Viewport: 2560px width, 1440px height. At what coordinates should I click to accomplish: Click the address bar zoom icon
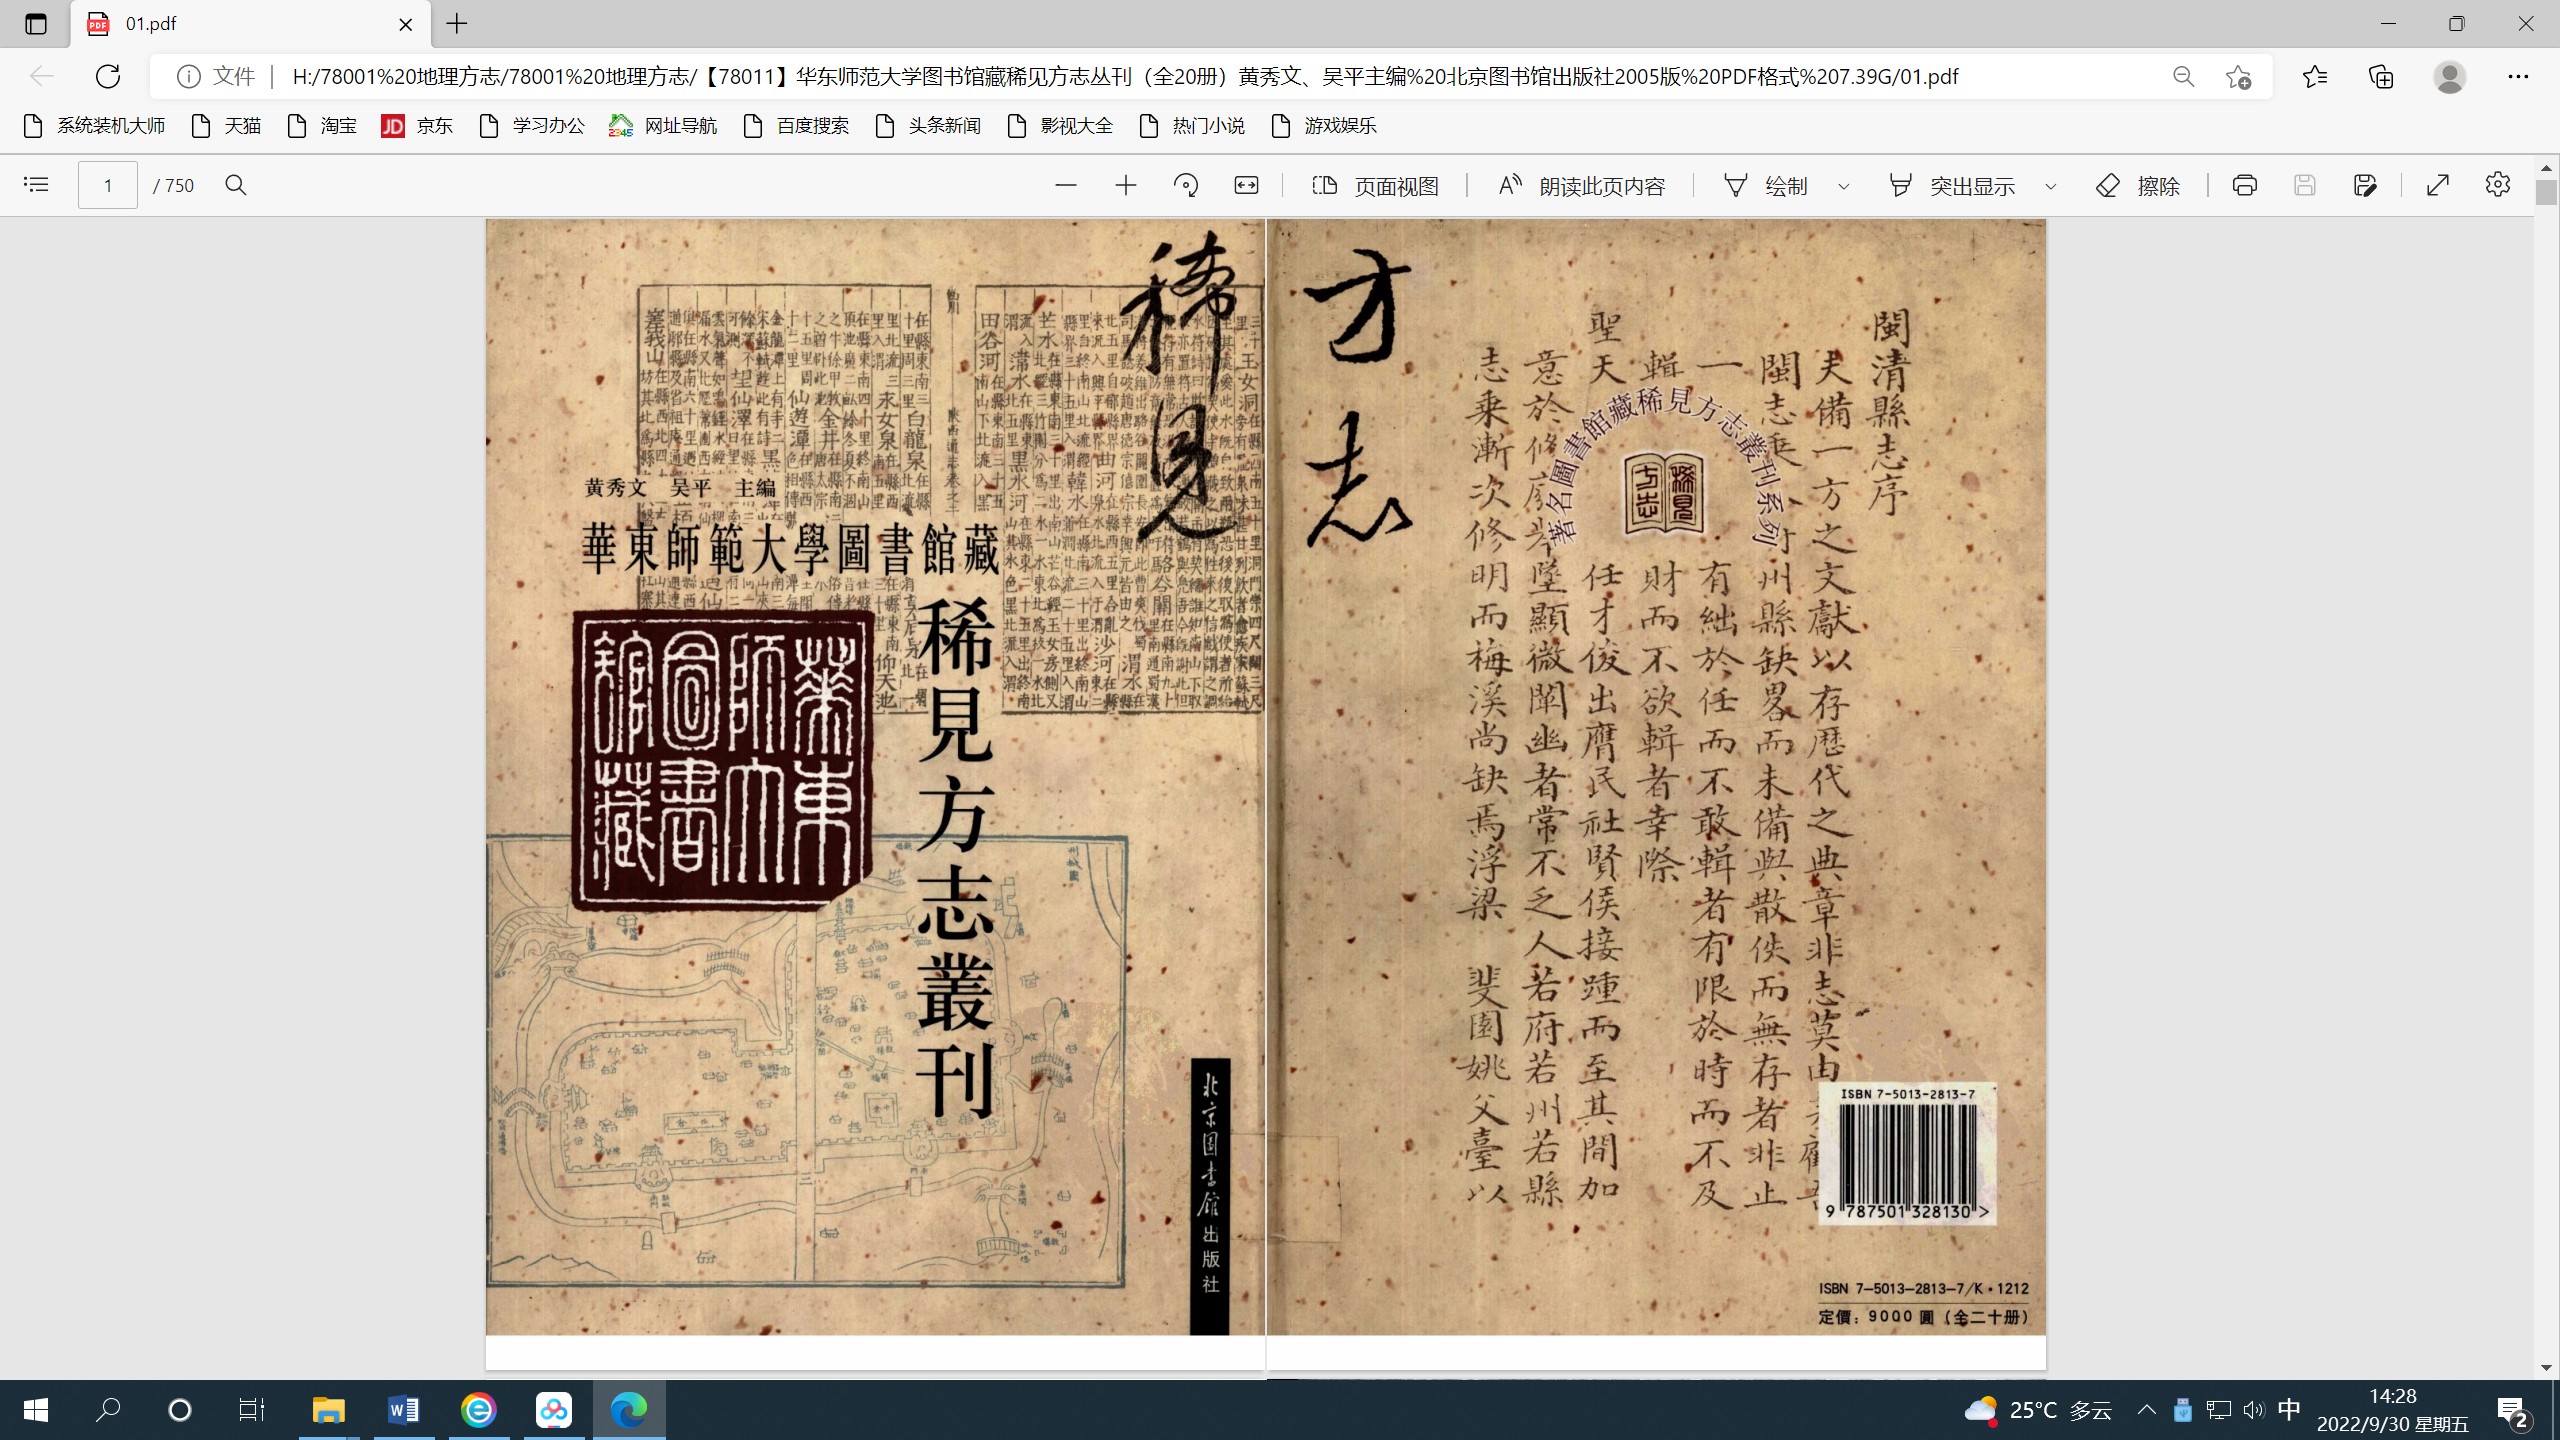(x=2184, y=76)
